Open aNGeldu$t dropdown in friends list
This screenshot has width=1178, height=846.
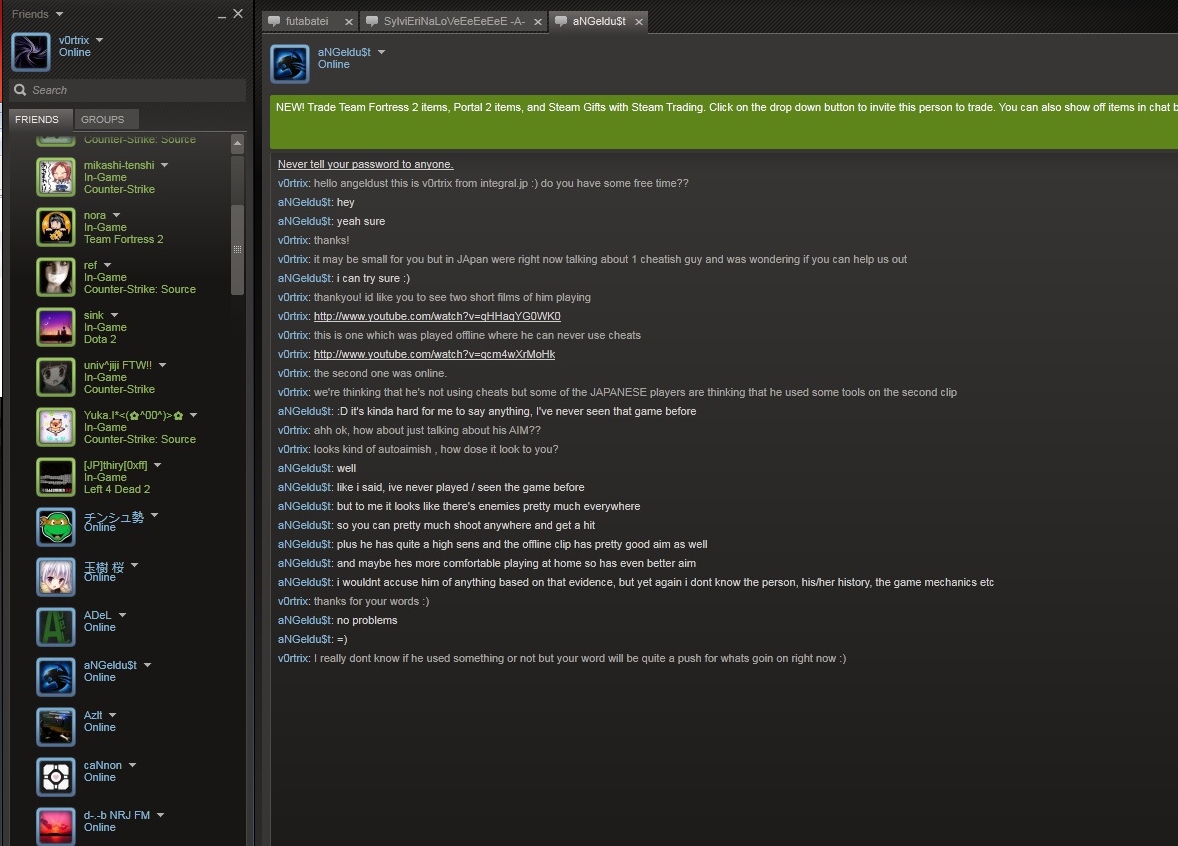(x=147, y=665)
